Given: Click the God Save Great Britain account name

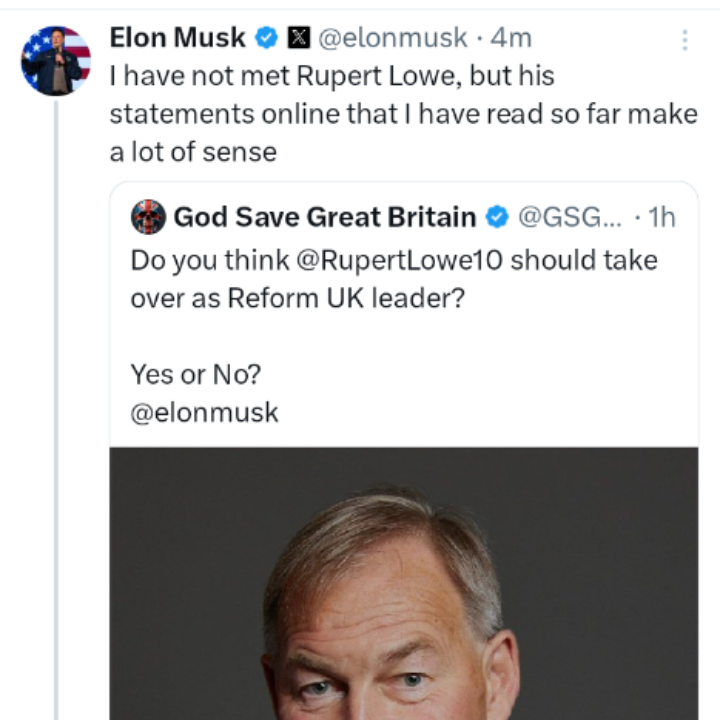Looking at the screenshot, I should pos(325,216).
